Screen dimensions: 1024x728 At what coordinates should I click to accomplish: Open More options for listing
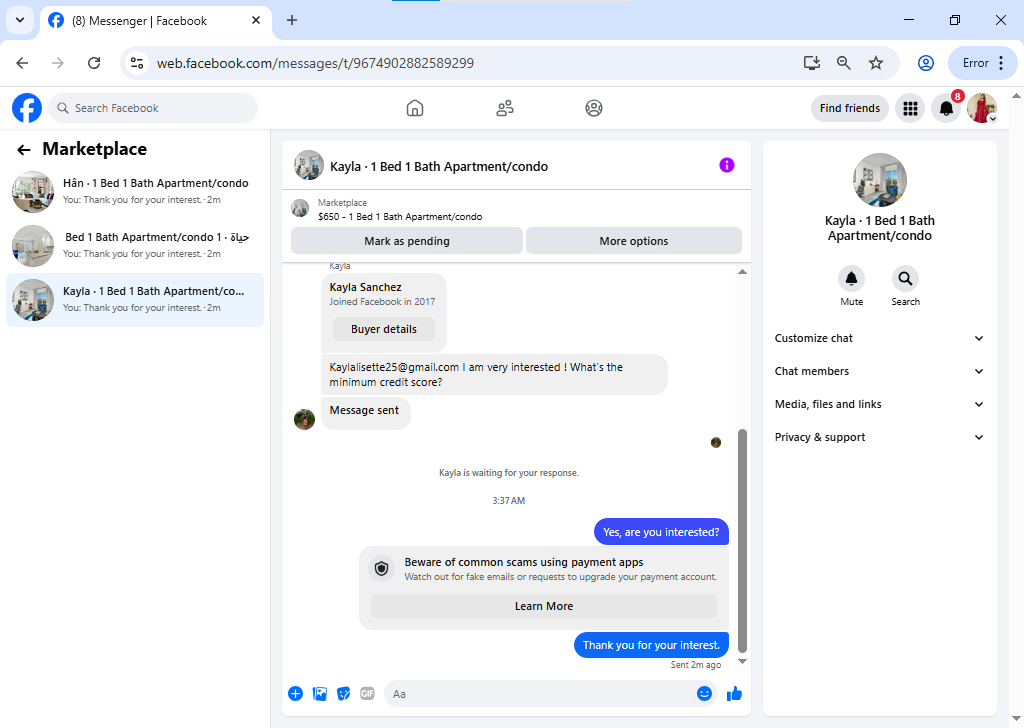[633, 241]
